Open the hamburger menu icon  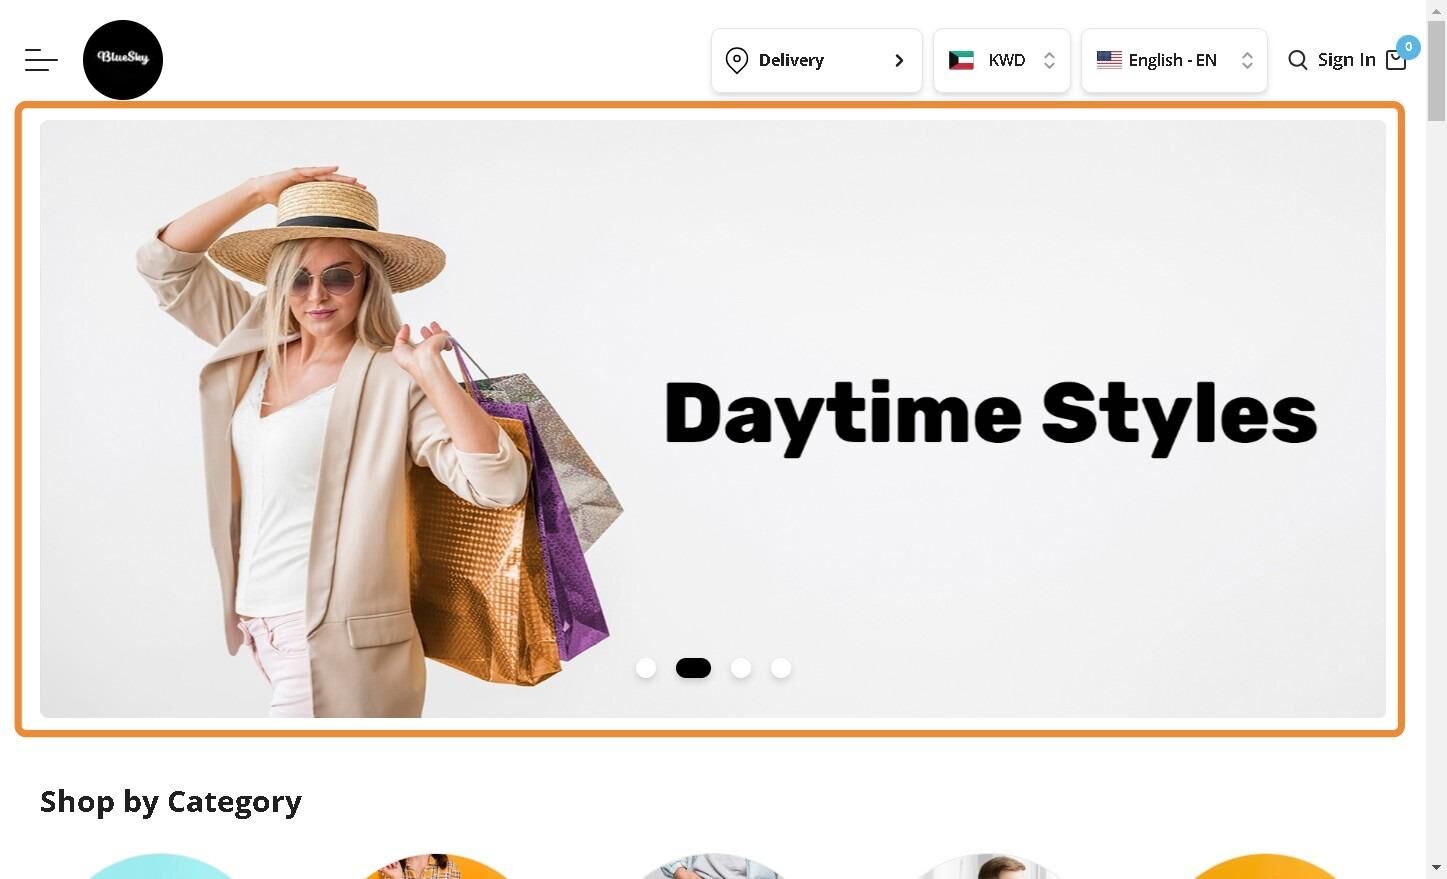(41, 60)
